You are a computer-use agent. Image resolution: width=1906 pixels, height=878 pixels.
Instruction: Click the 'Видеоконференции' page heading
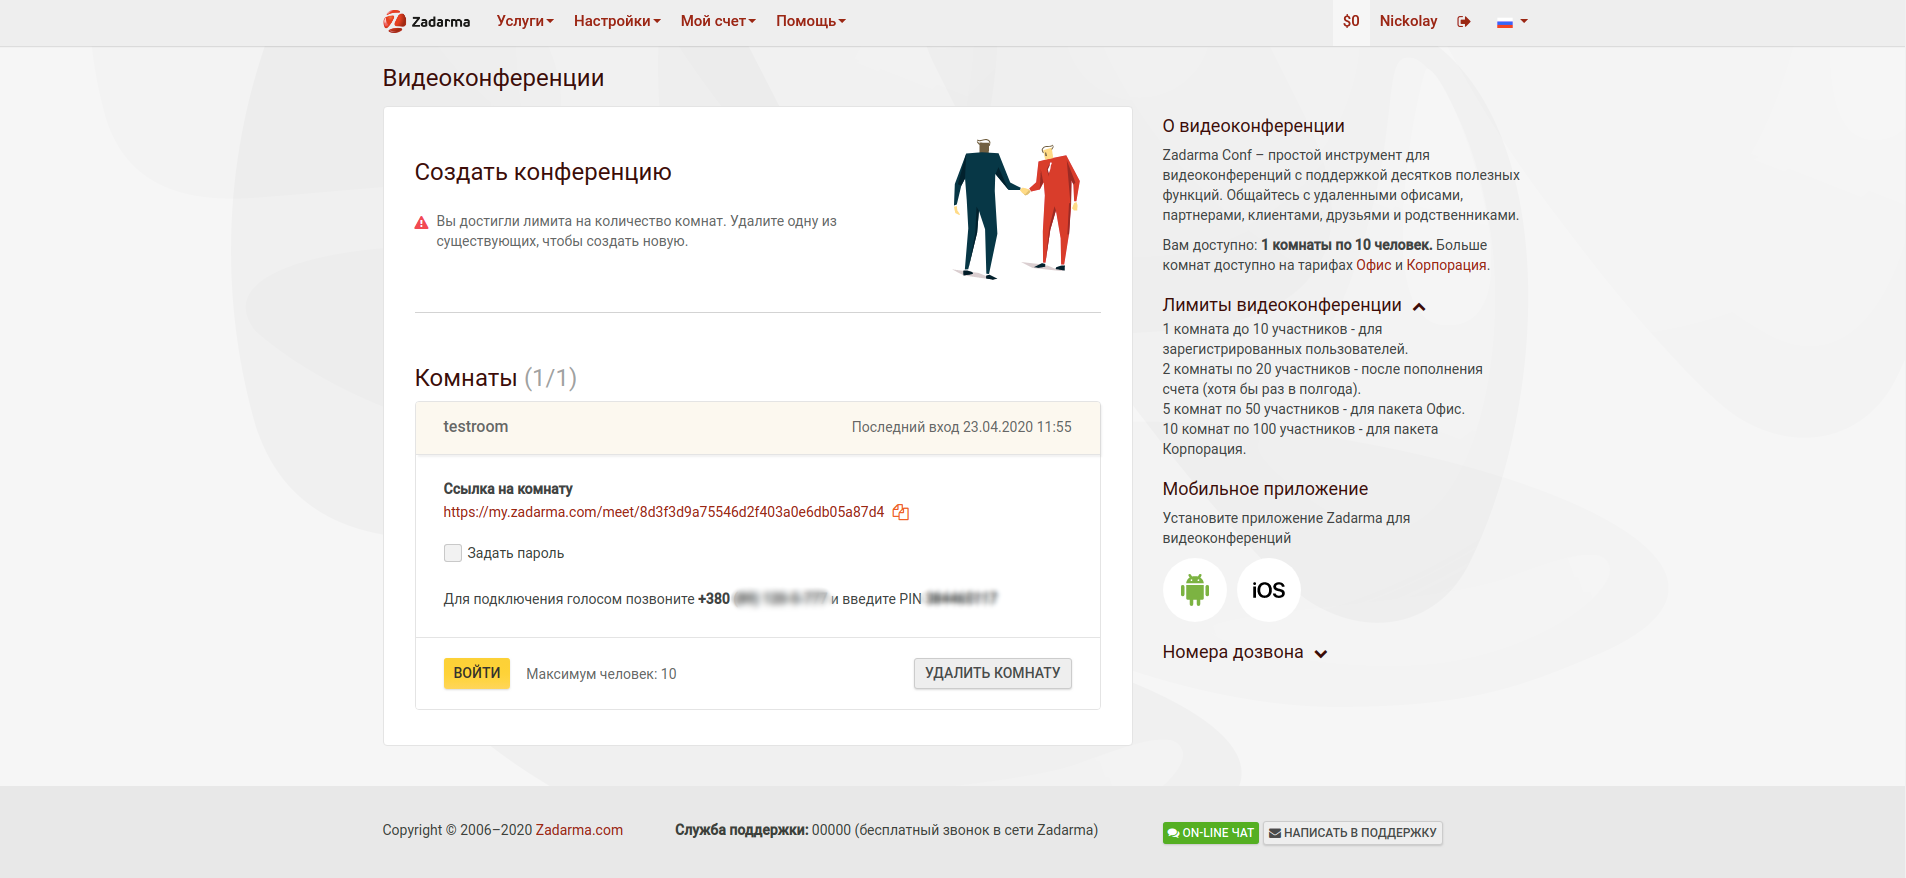click(493, 78)
